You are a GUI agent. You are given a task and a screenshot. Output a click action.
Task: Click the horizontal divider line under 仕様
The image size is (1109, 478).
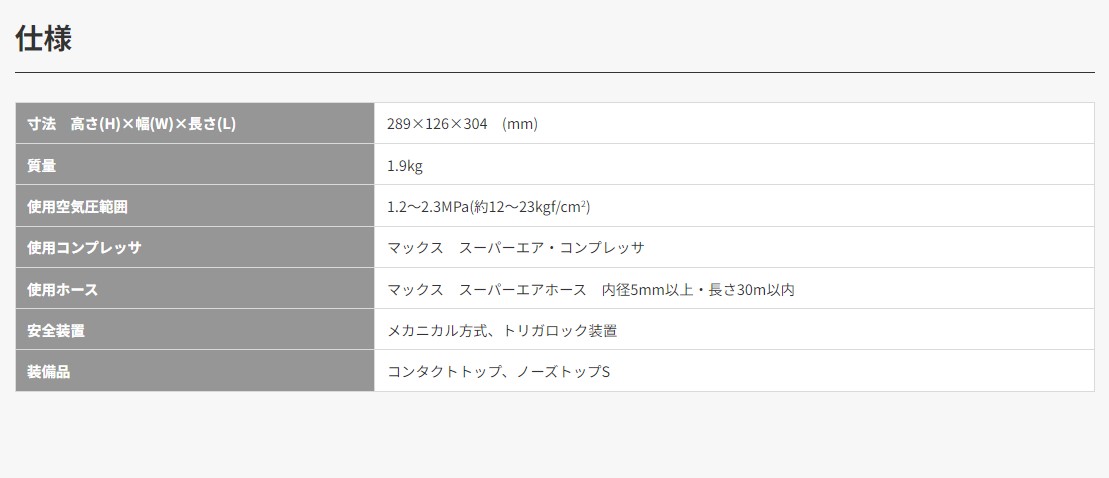(x=554, y=72)
